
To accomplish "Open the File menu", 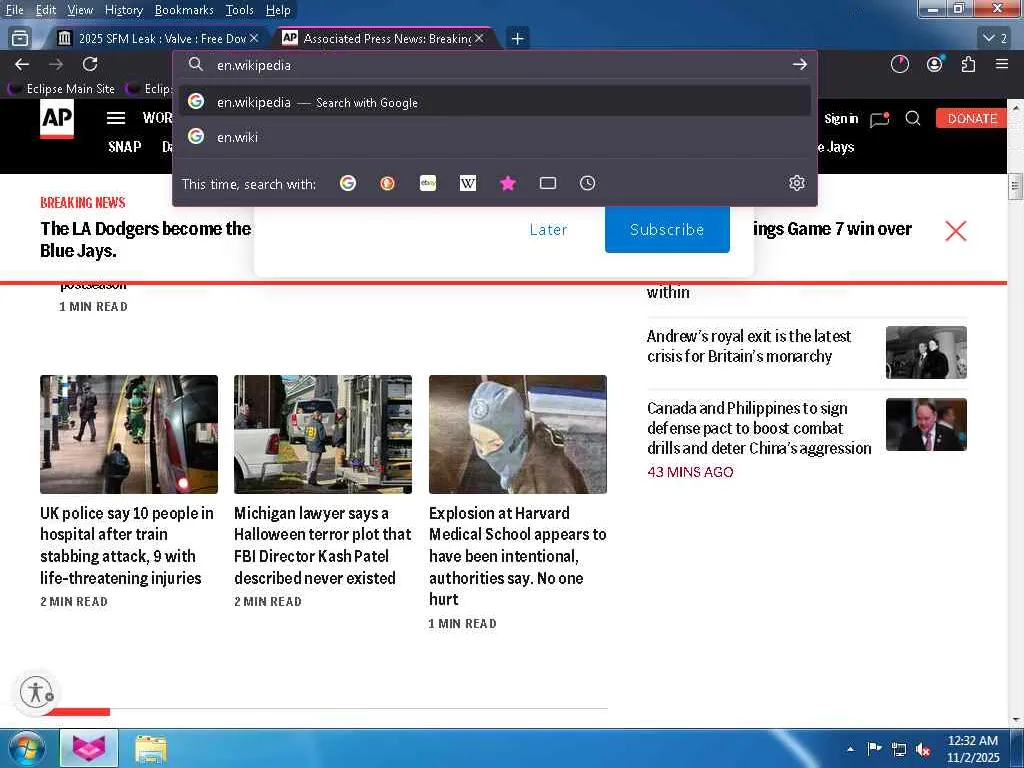I will [14, 10].
